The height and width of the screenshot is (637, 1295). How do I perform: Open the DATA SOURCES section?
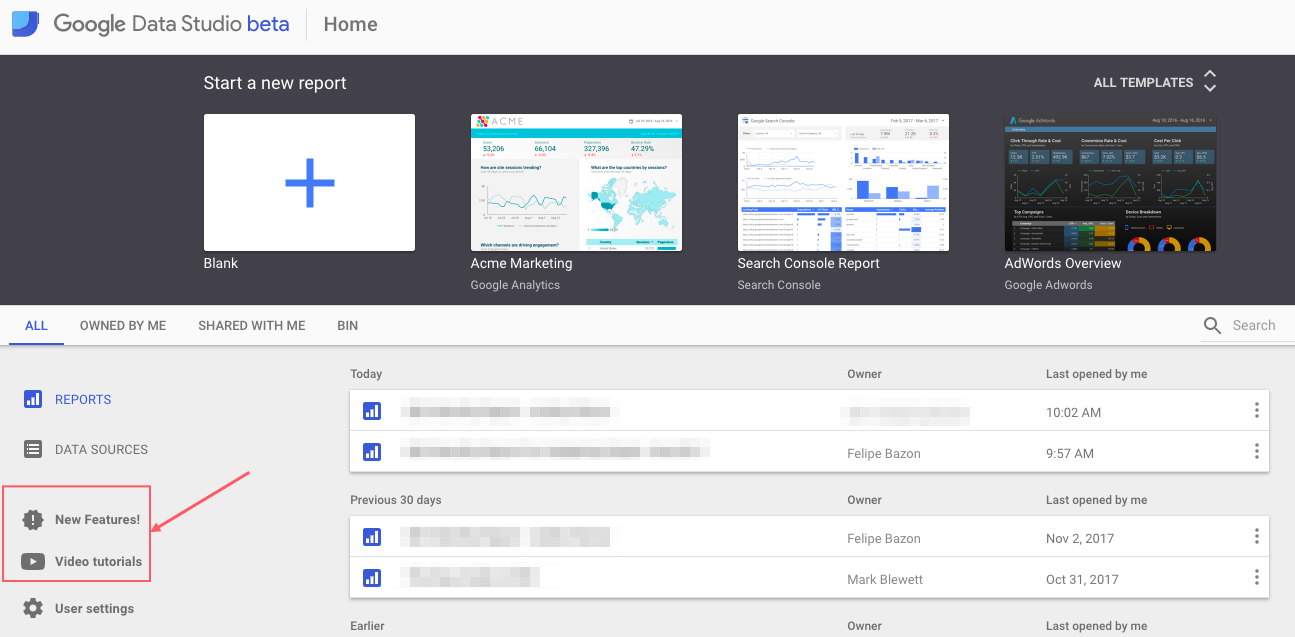pyautogui.click(x=99, y=449)
